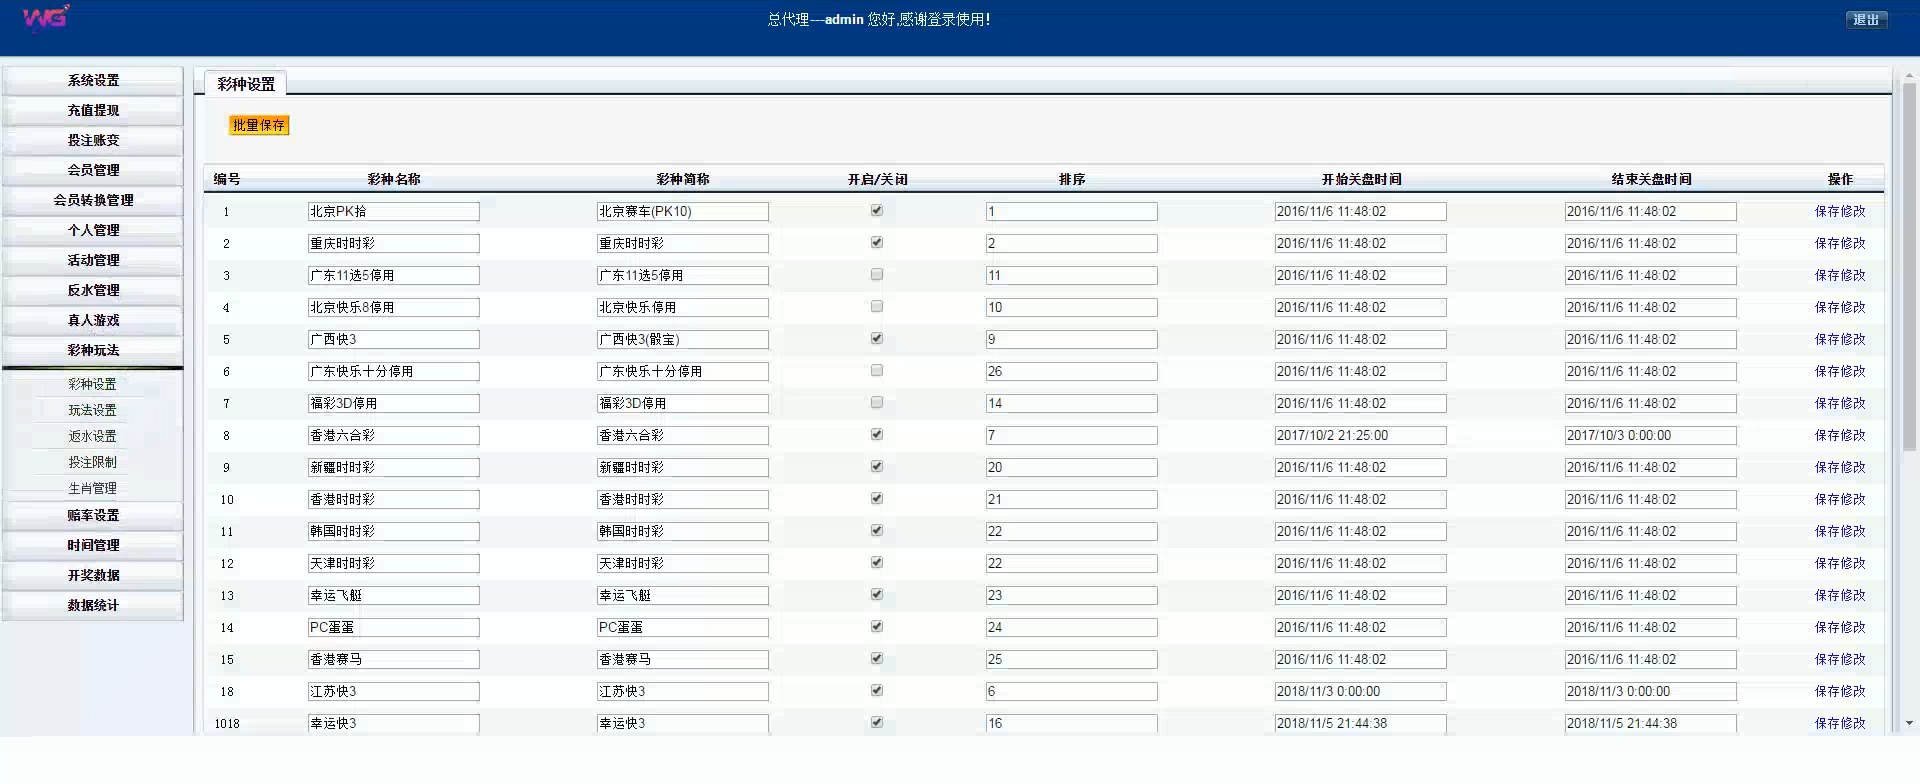Toggle the enable checkbox for 香港六合彩

point(877,435)
